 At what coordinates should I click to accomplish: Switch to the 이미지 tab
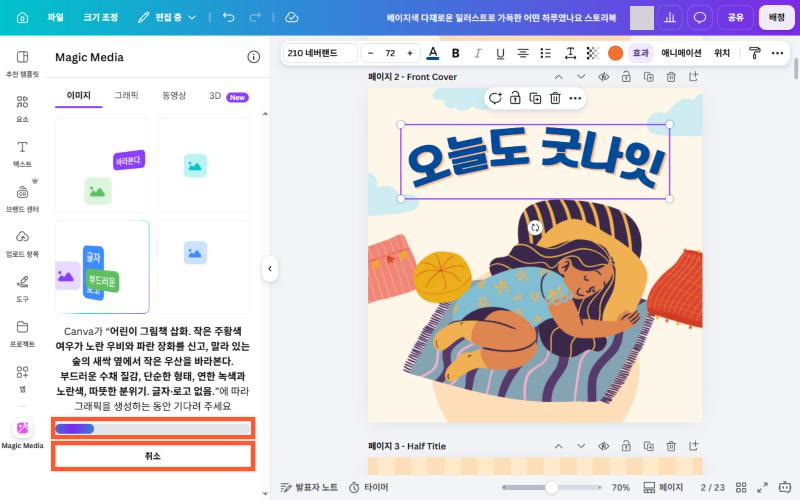click(79, 95)
